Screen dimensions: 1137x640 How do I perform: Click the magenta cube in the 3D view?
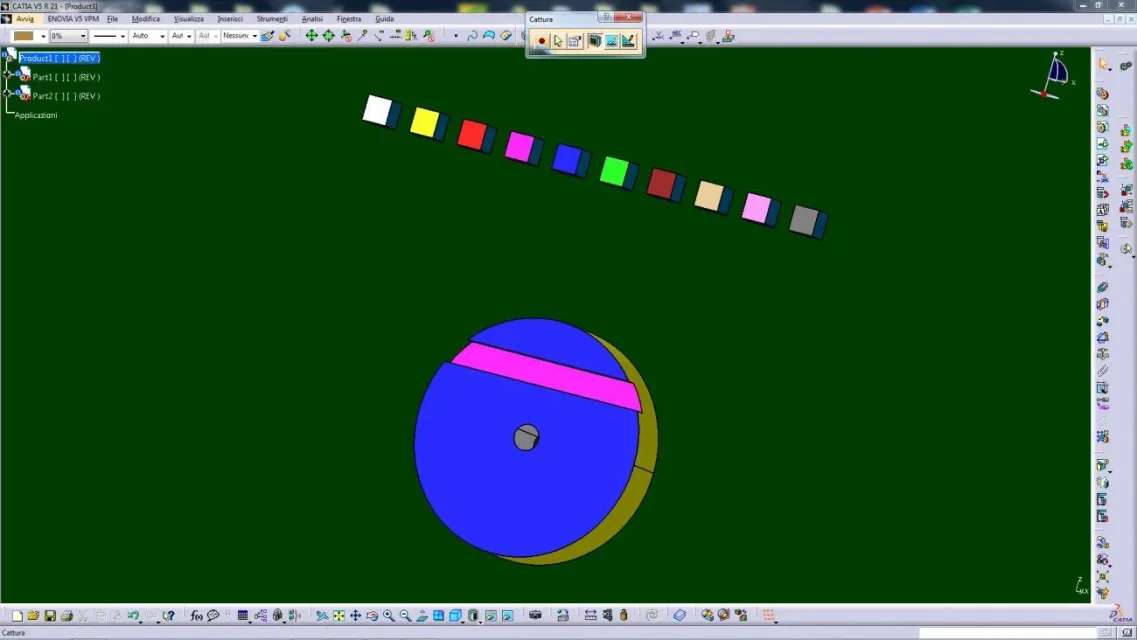(518, 146)
